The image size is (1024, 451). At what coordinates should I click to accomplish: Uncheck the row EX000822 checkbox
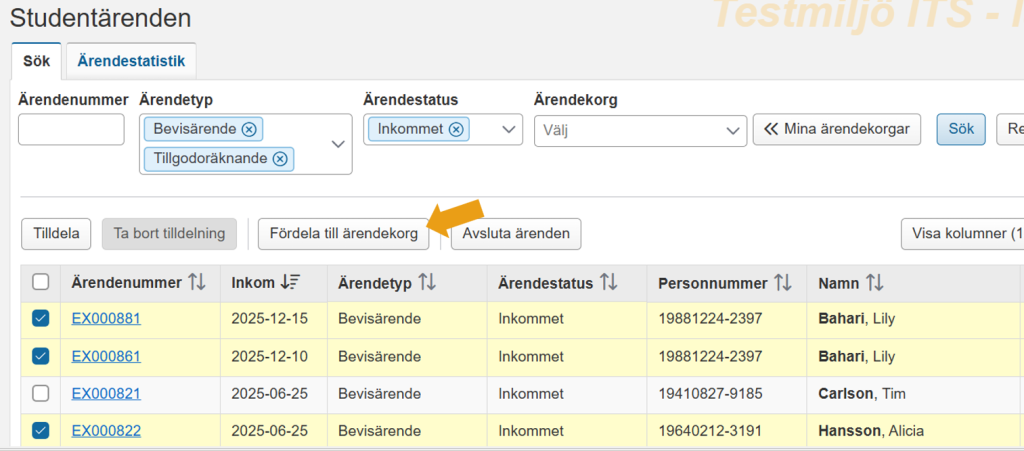(x=40, y=431)
